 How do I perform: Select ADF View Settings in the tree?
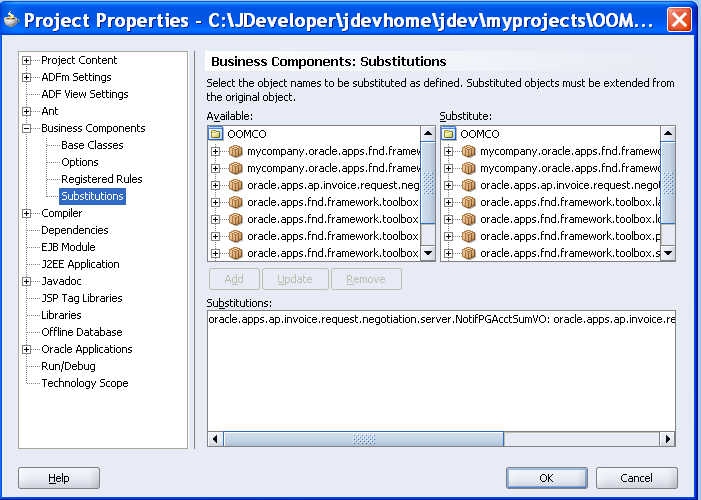[x=85, y=94]
